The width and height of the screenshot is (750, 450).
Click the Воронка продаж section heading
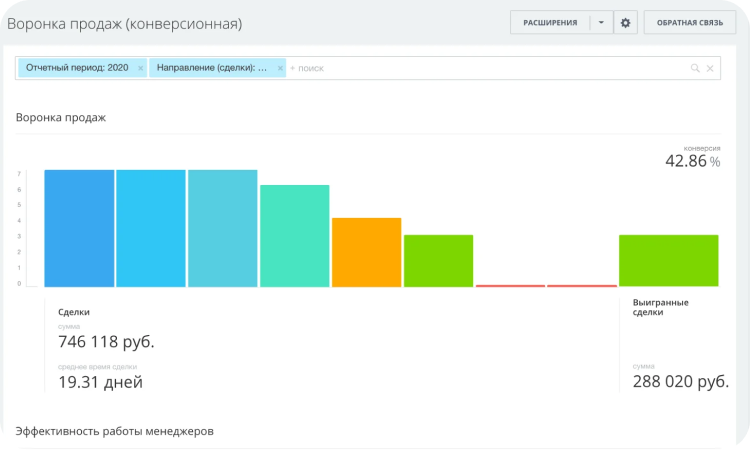tap(61, 118)
